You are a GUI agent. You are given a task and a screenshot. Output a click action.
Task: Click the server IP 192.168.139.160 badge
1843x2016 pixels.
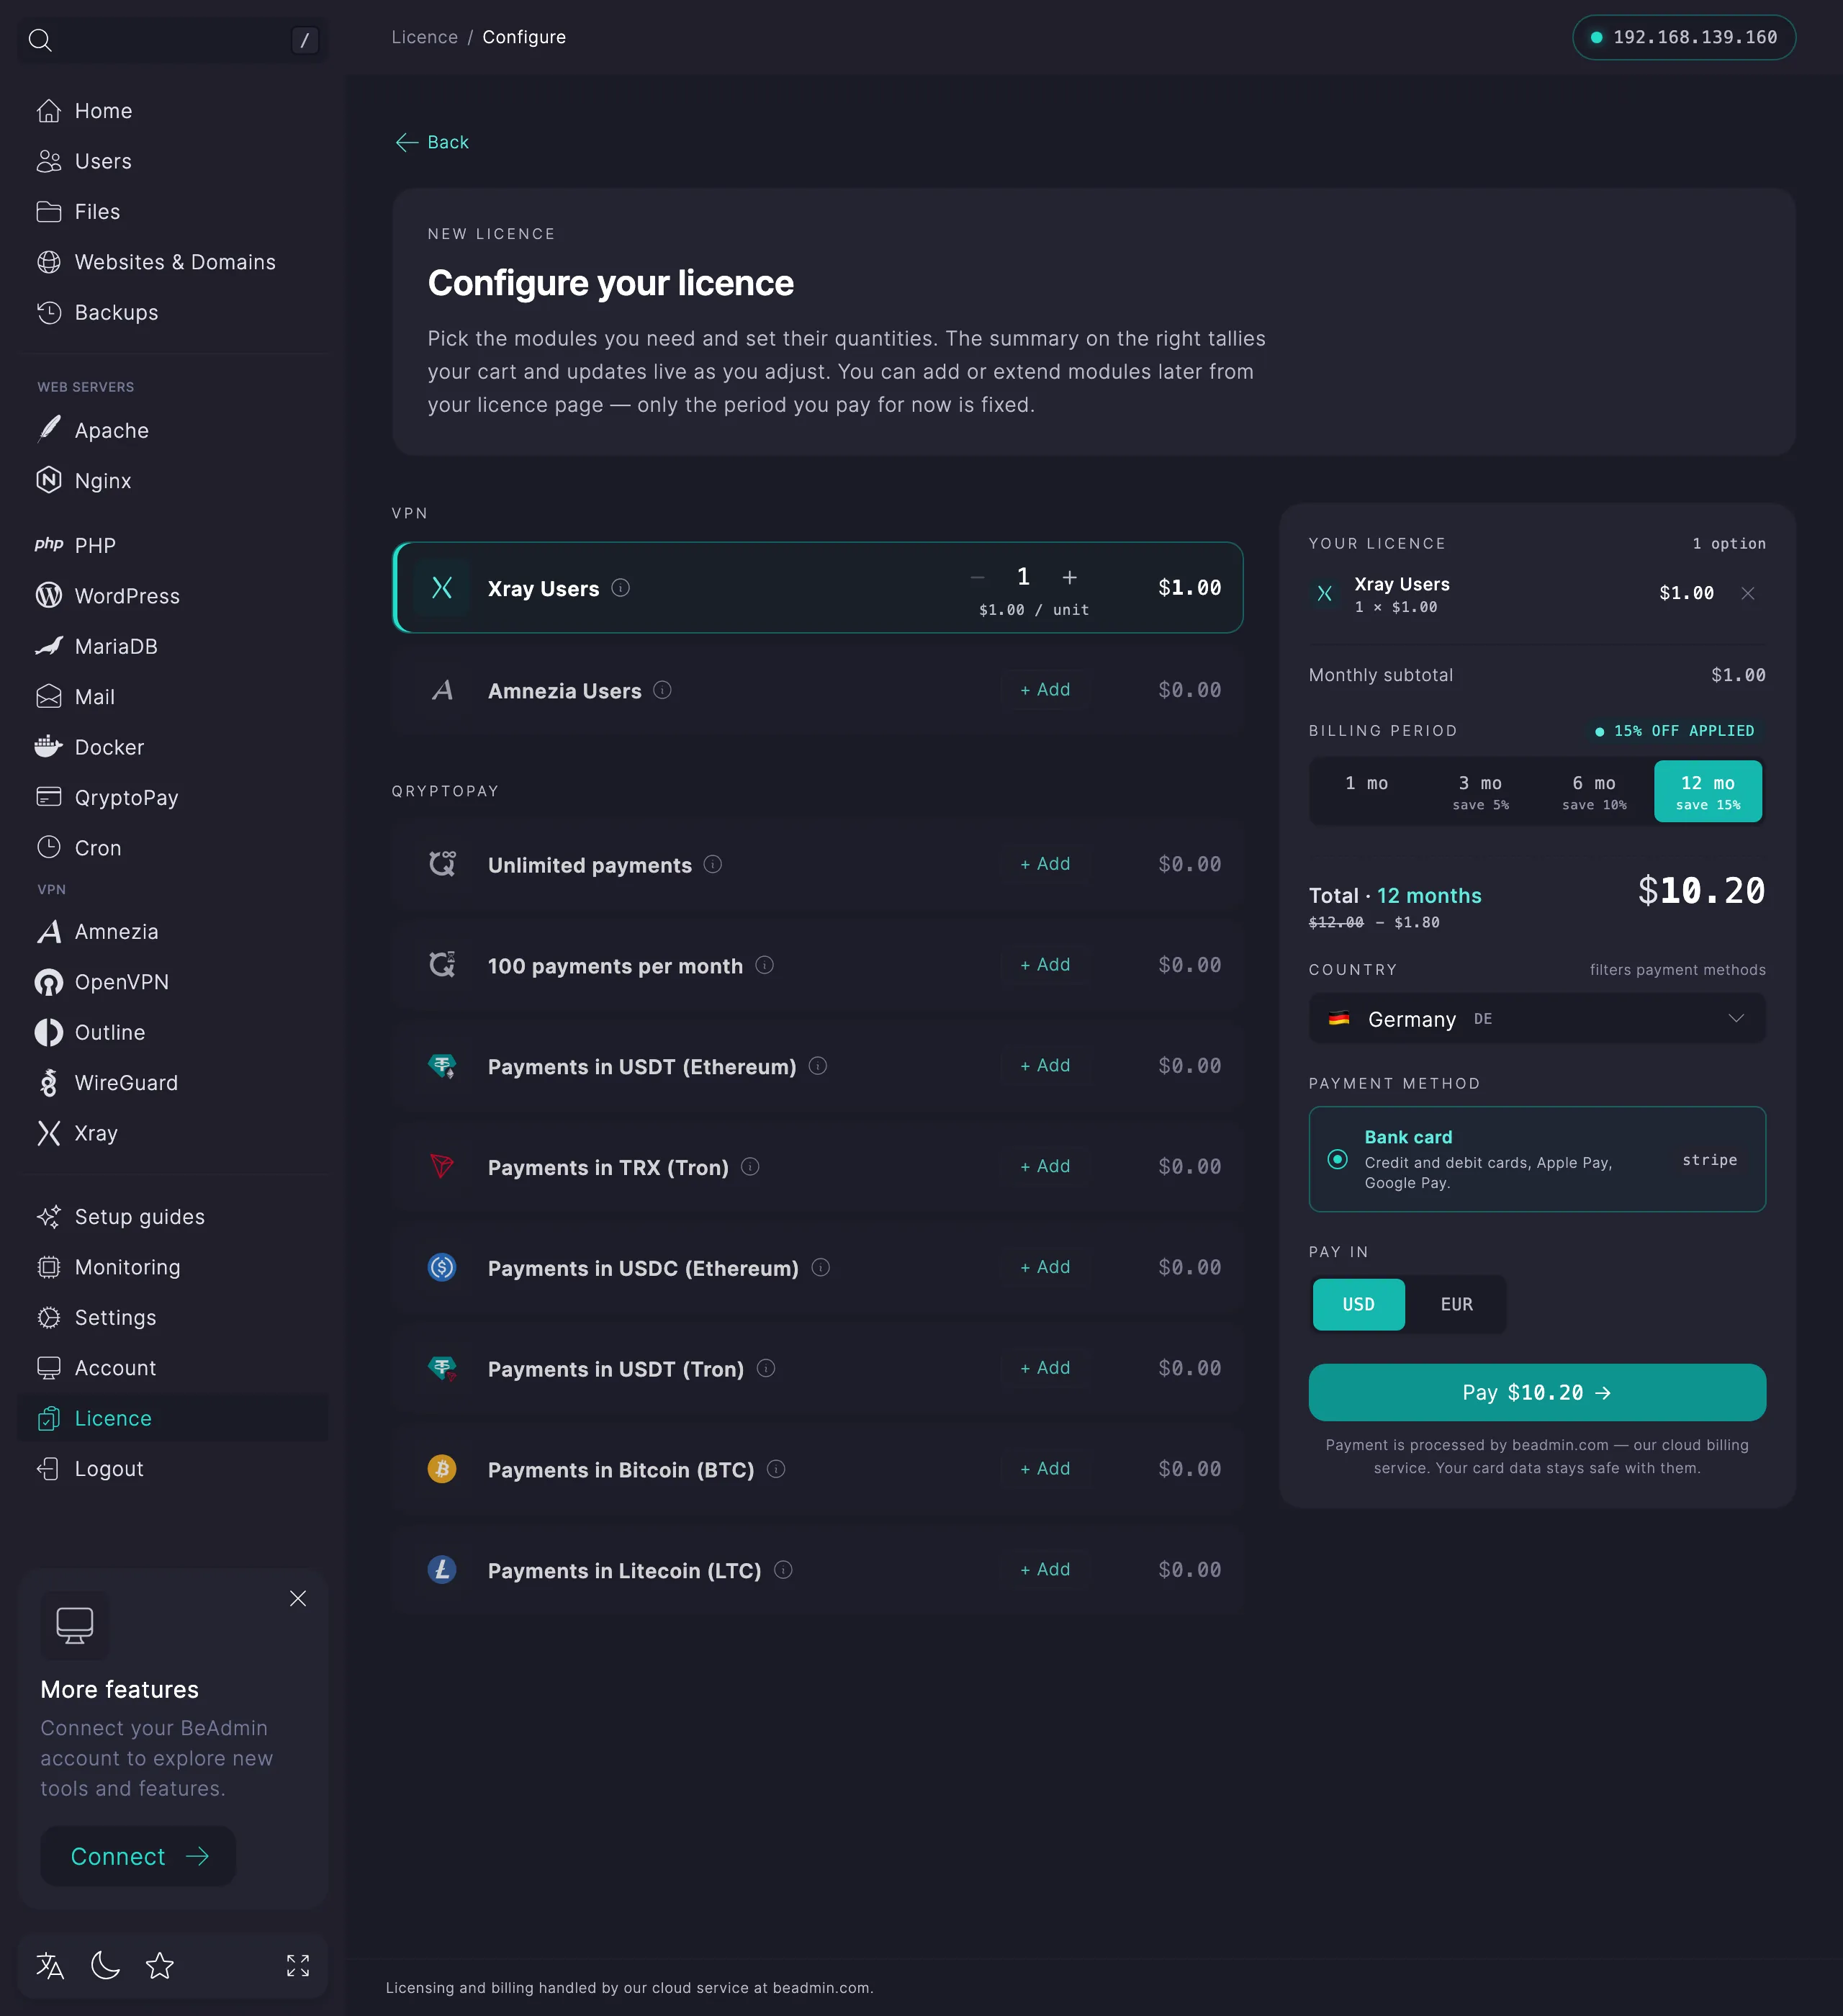coord(1684,37)
